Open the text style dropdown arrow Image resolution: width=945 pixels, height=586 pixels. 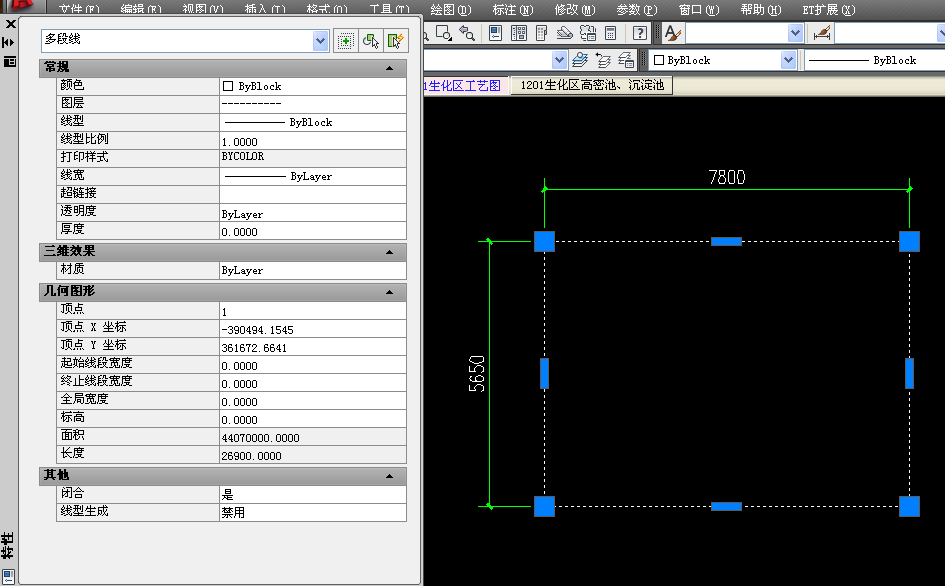pyautogui.click(x=796, y=33)
